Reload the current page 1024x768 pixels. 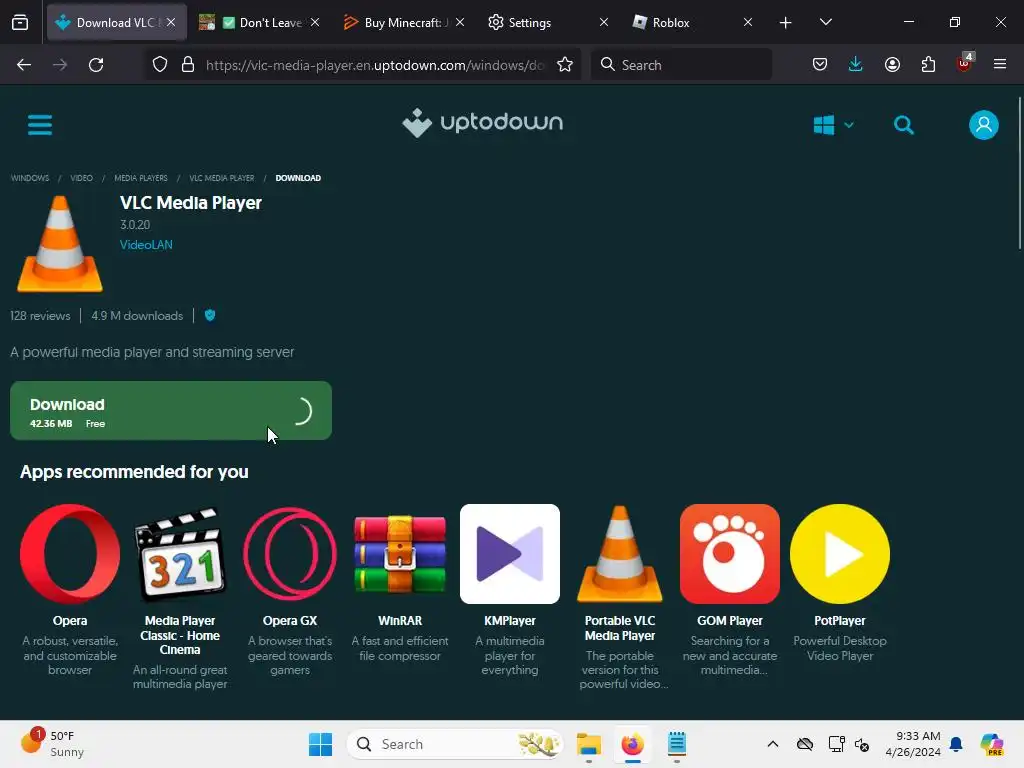[x=96, y=65]
